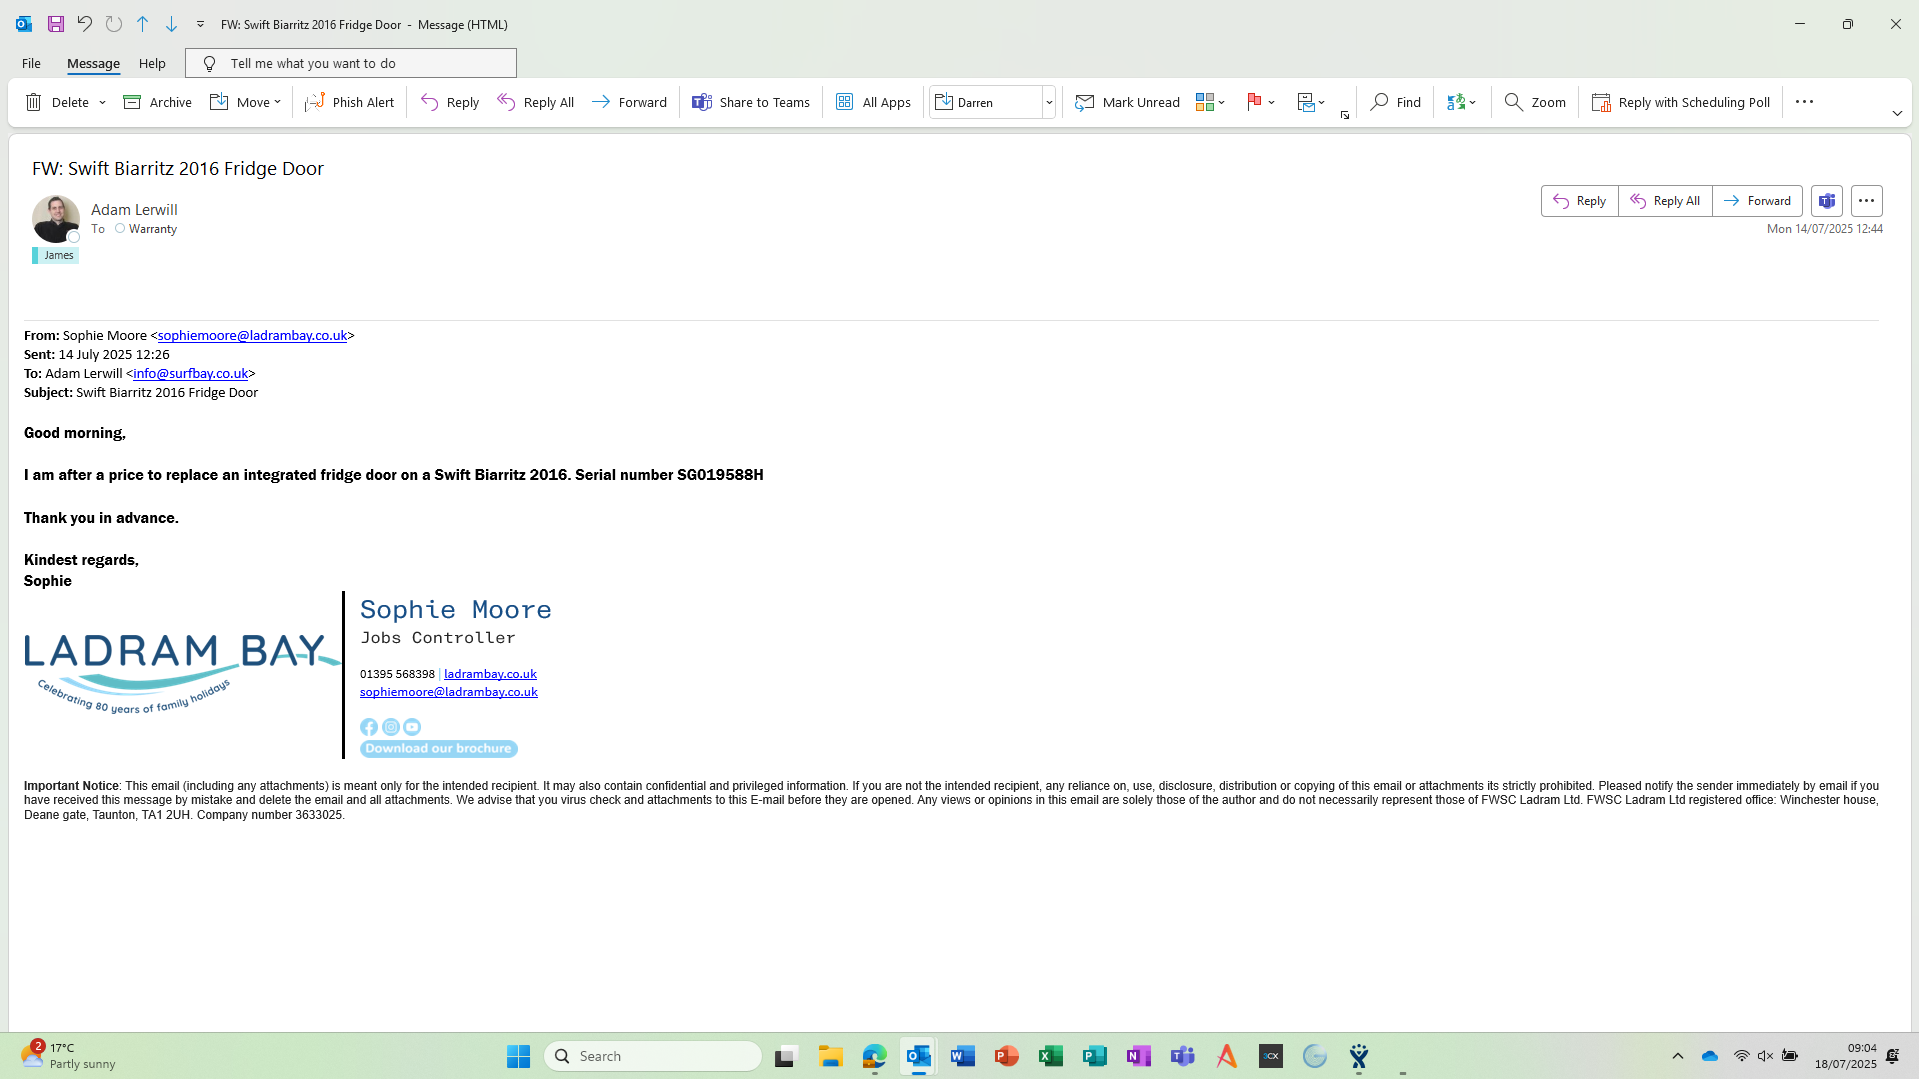Click the Find magnifier icon
Viewport: 1919px width, 1079px height.
(1379, 102)
